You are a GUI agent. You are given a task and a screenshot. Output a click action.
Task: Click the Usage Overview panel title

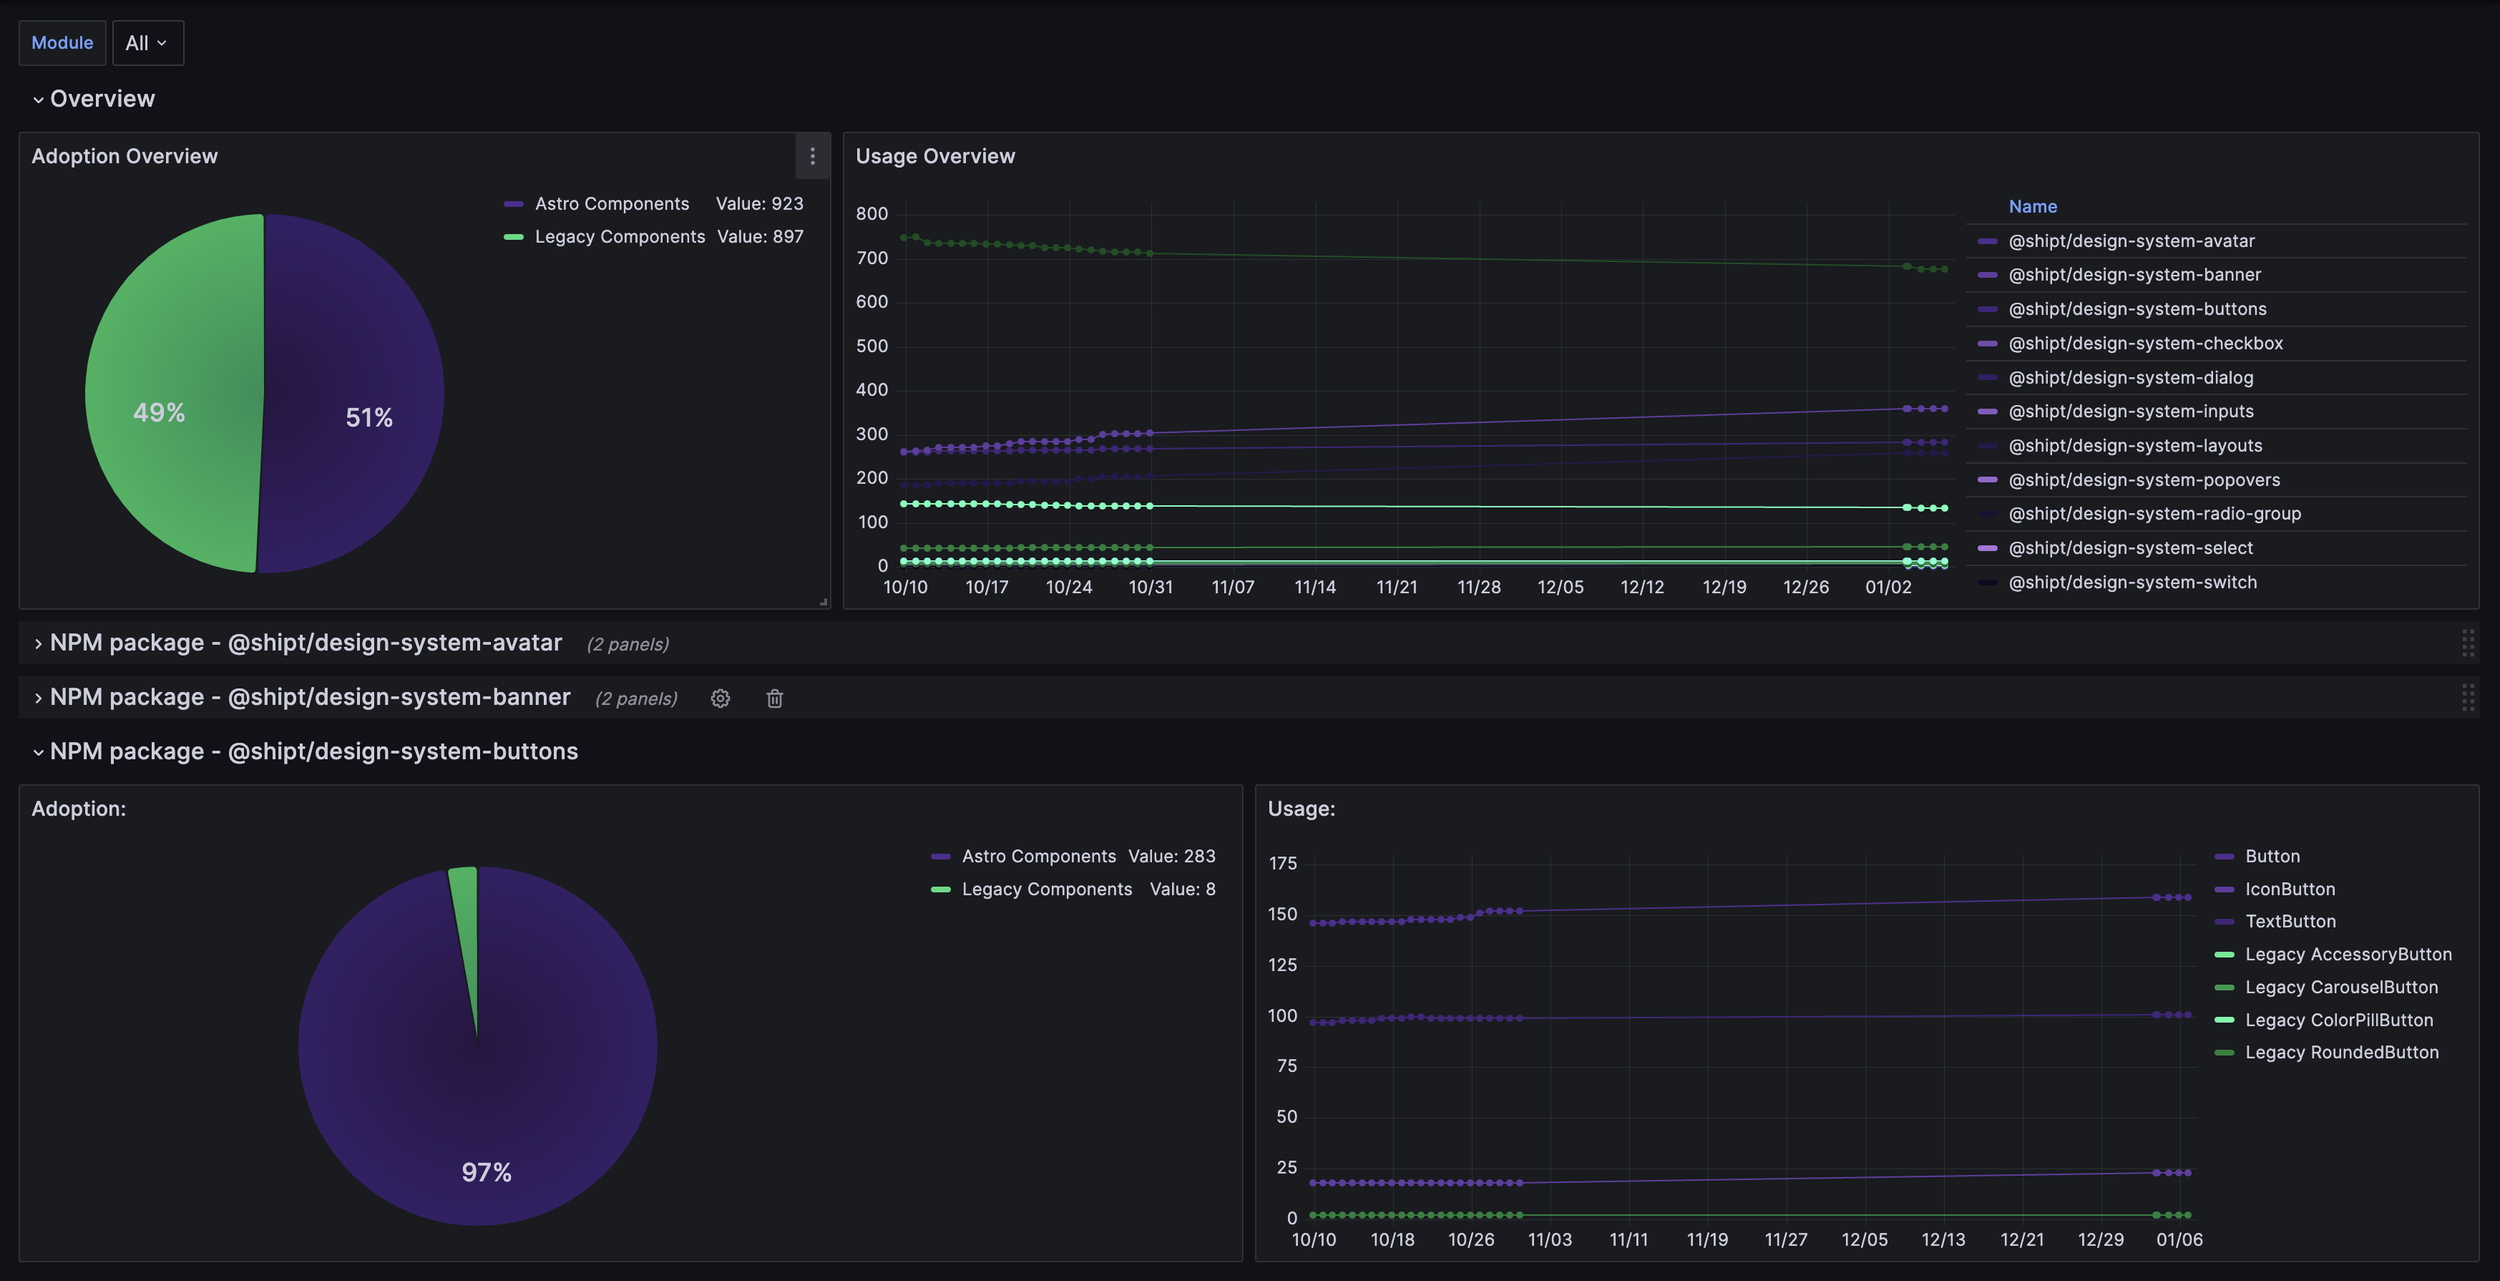pyautogui.click(x=934, y=156)
